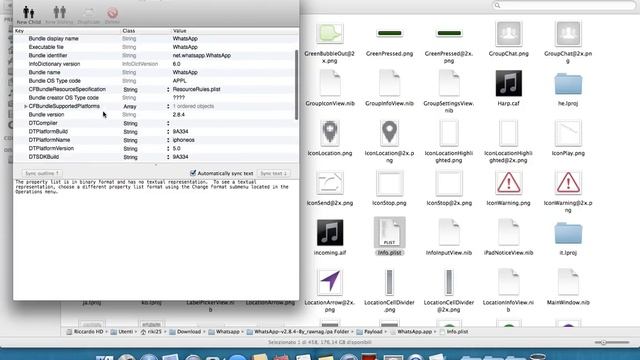Select the incoming.aif audio file icon
Screen dimensions: 640x360
pyautogui.click(x=330, y=233)
